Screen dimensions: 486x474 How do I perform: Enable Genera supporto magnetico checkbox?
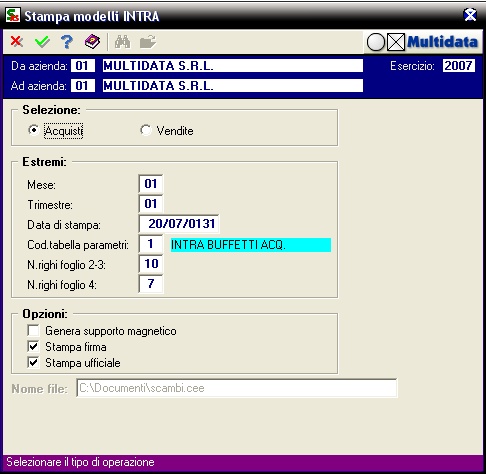[x=33, y=330]
